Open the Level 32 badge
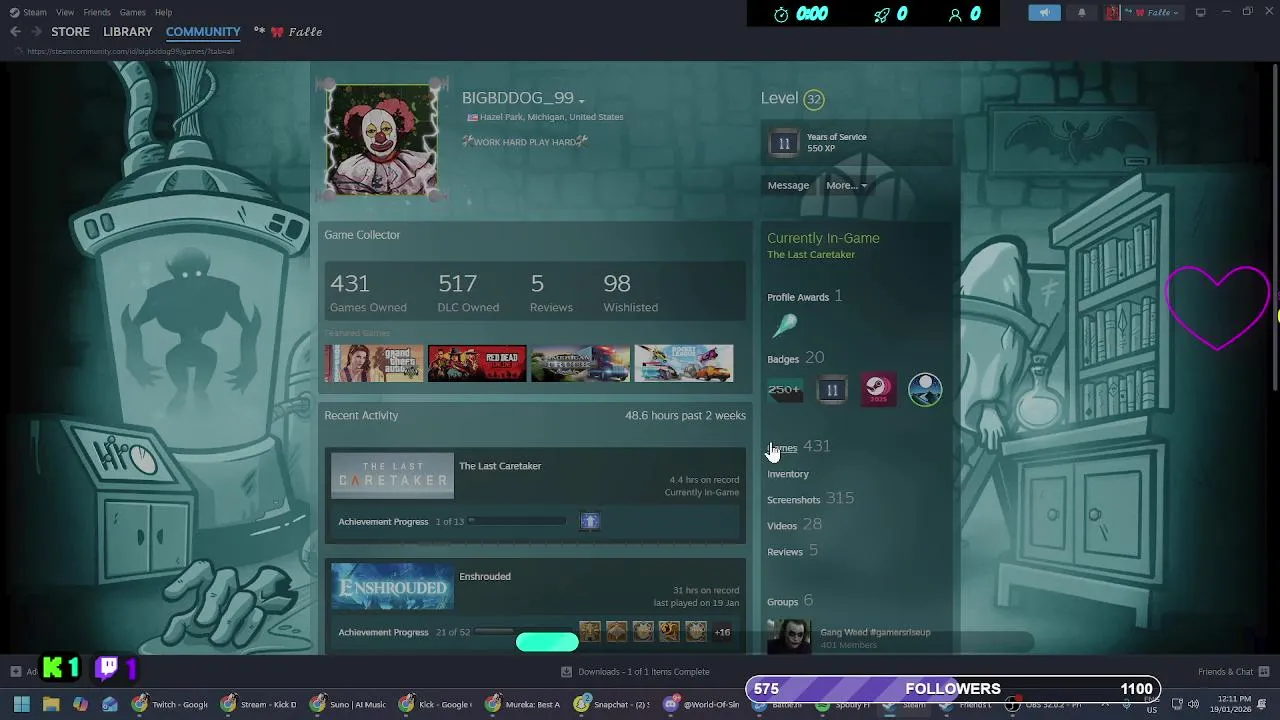Viewport: 1280px width, 720px height. 814,99
